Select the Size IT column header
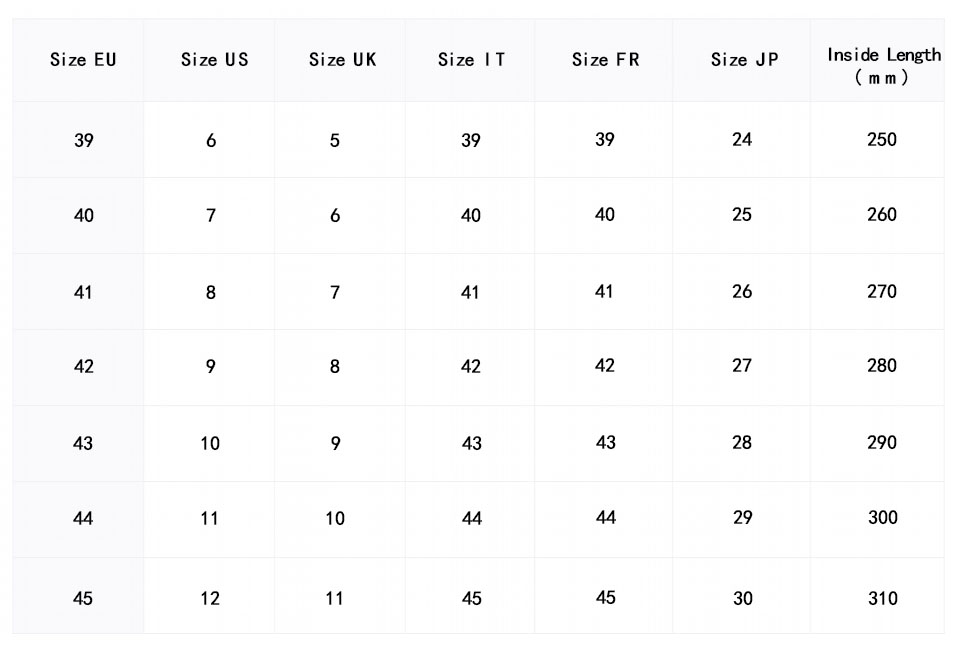 (x=471, y=60)
